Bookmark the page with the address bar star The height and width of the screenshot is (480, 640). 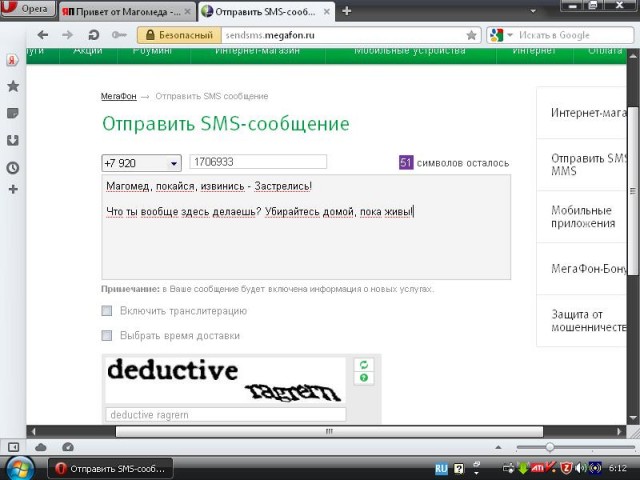(x=471, y=34)
